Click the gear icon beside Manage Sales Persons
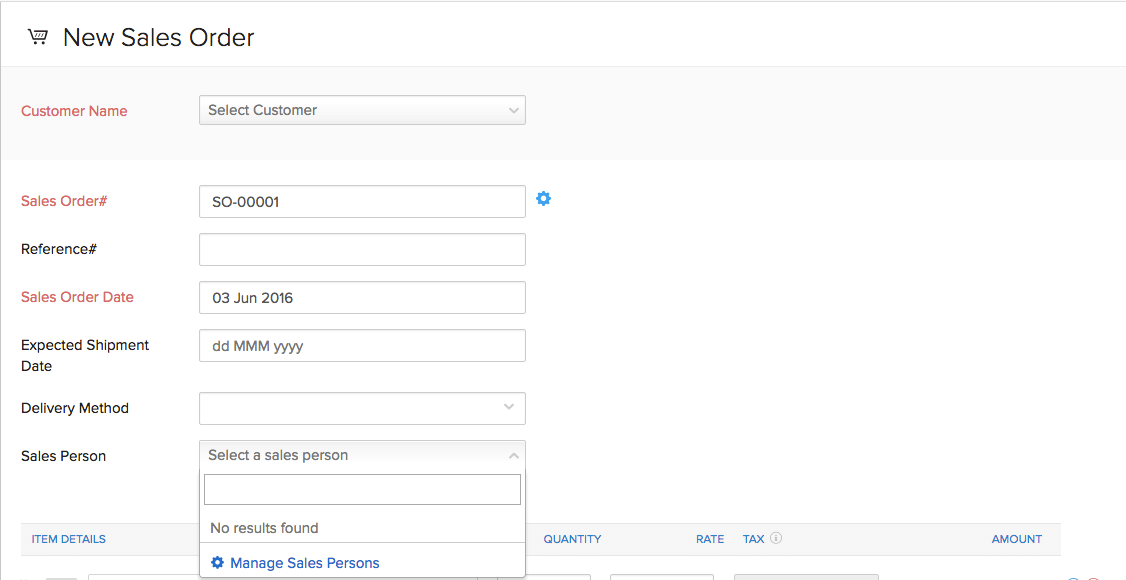This screenshot has width=1126, height=580. pyautogui.click(x=218, y=562)
